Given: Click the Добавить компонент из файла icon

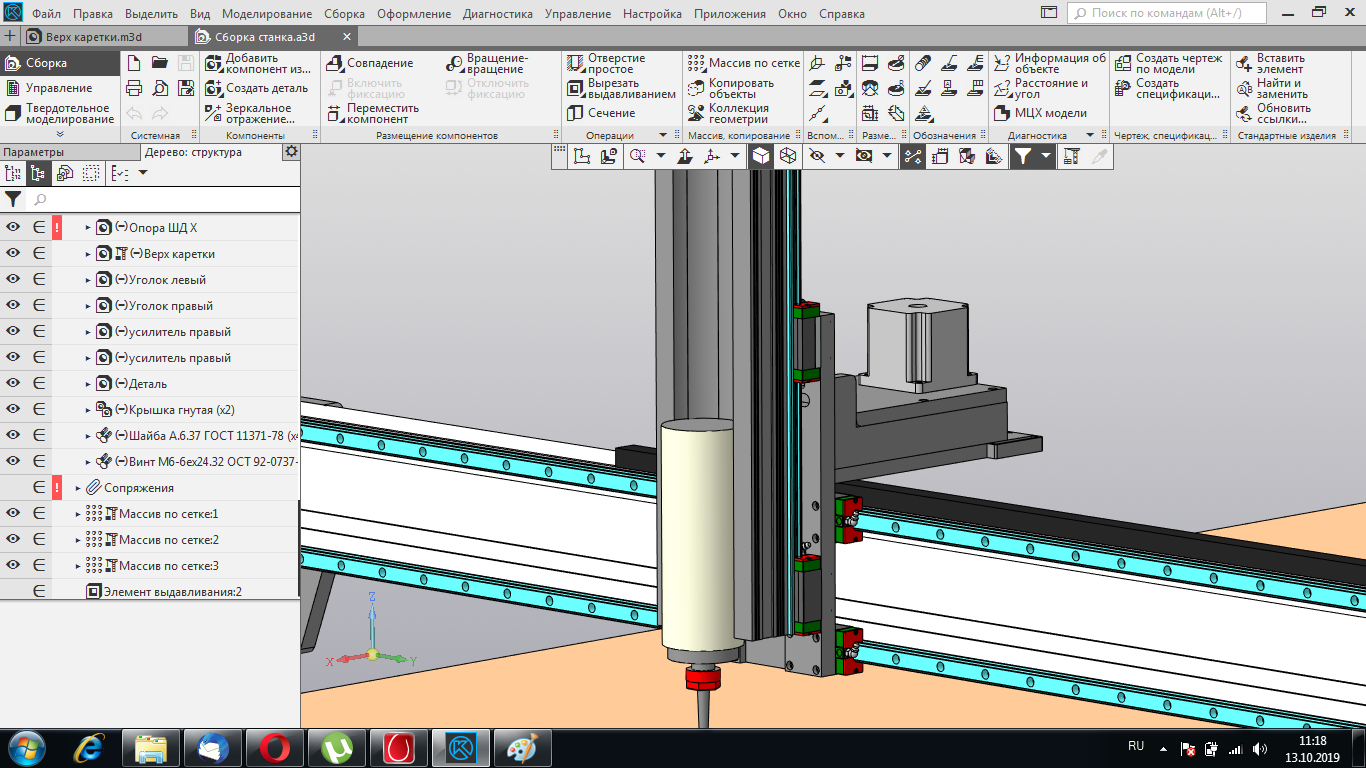Looking at the screenshot, I should (213, 63).
